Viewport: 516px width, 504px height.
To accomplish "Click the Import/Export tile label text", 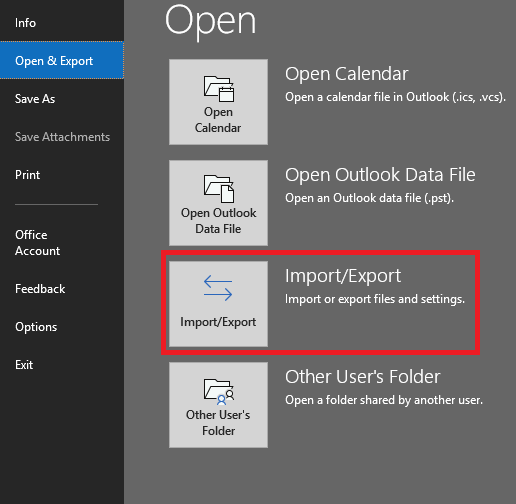I will coord(218,322).
